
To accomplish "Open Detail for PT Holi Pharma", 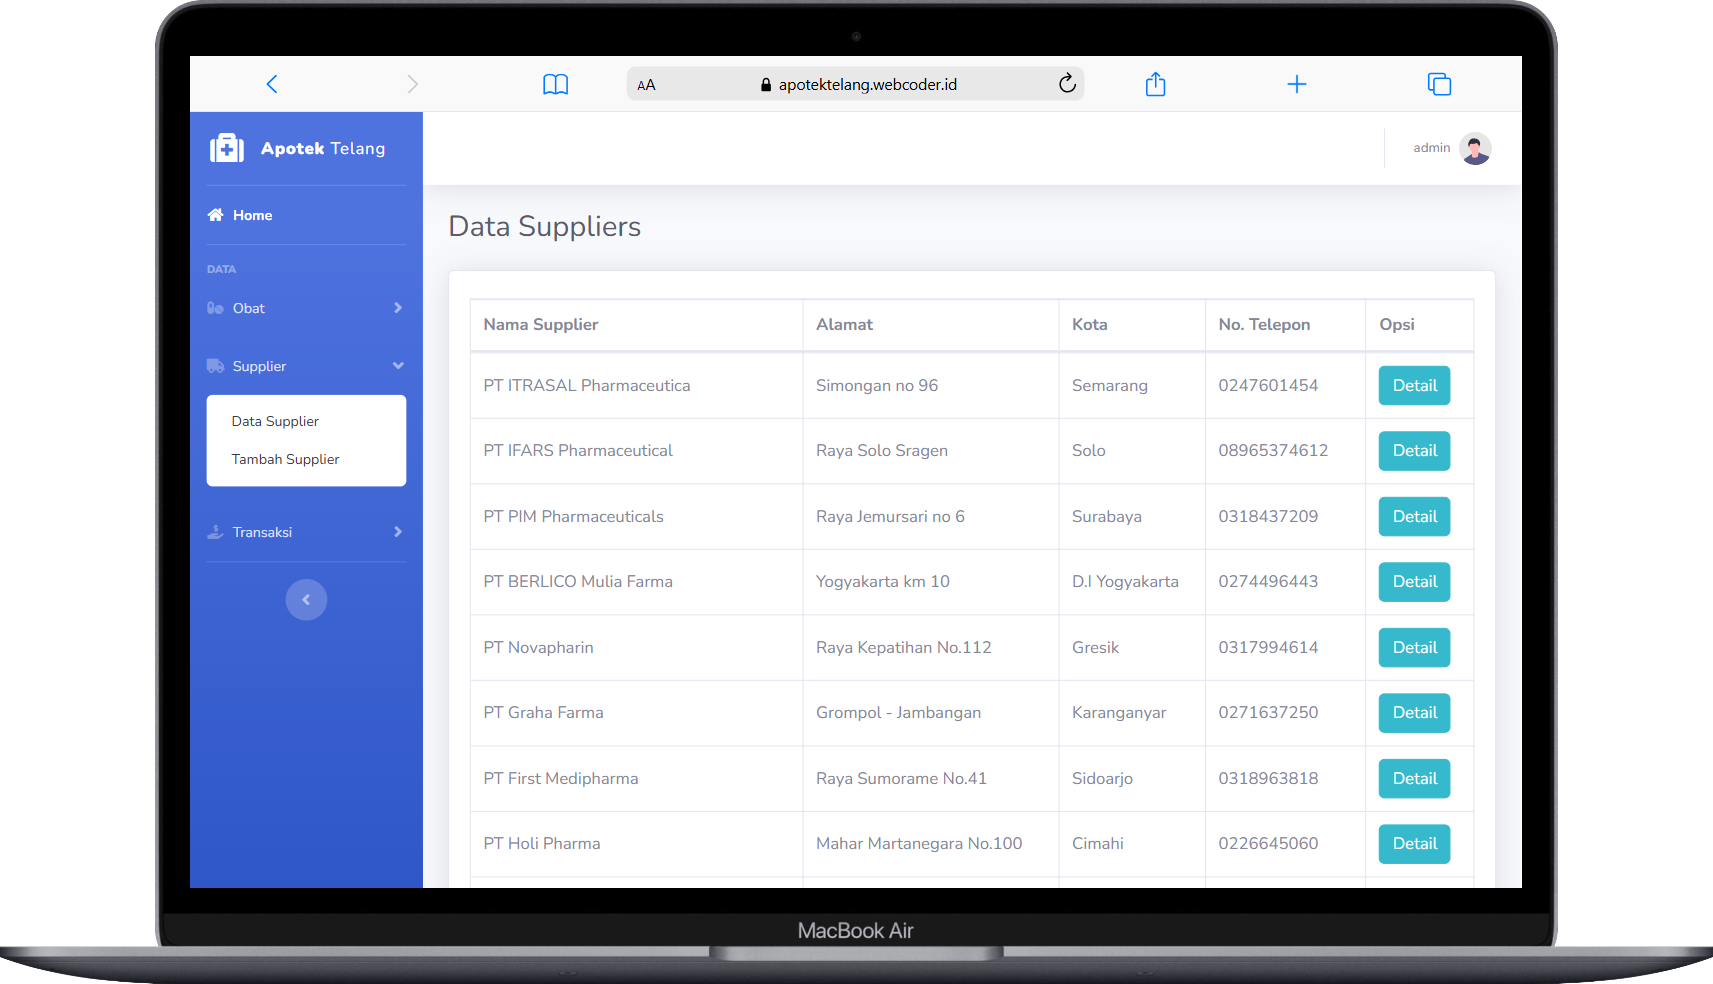I will coord(1414,844).
